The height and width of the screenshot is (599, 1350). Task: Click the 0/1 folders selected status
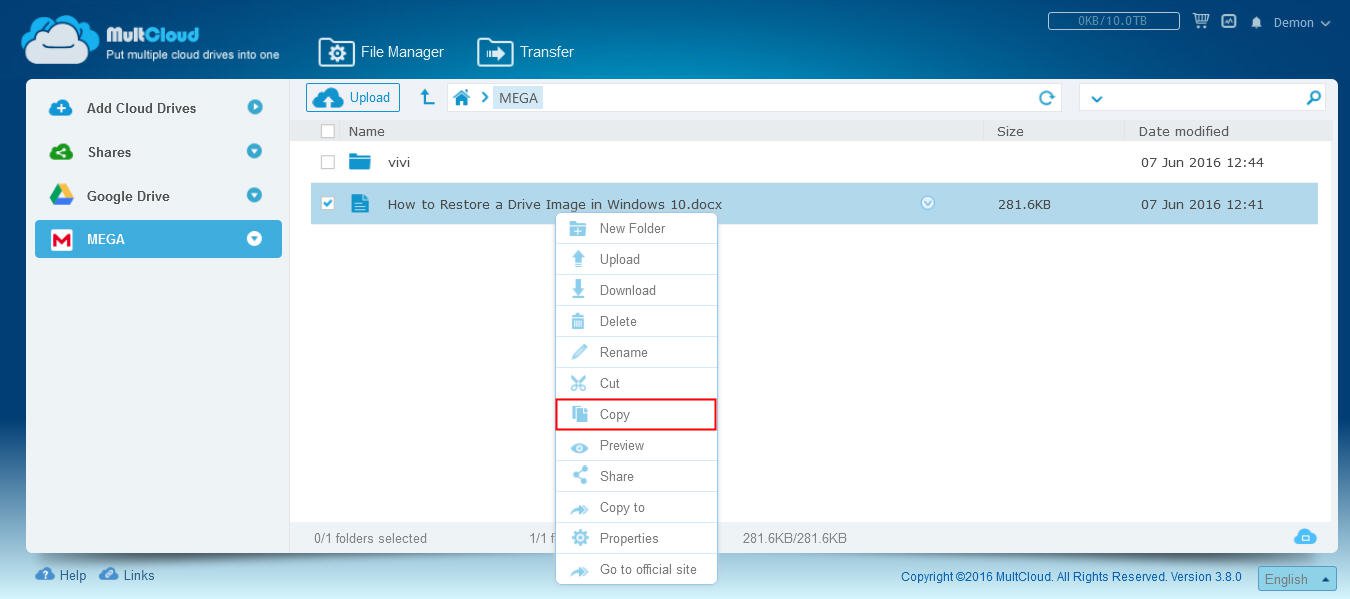click(x=370, y=538)
